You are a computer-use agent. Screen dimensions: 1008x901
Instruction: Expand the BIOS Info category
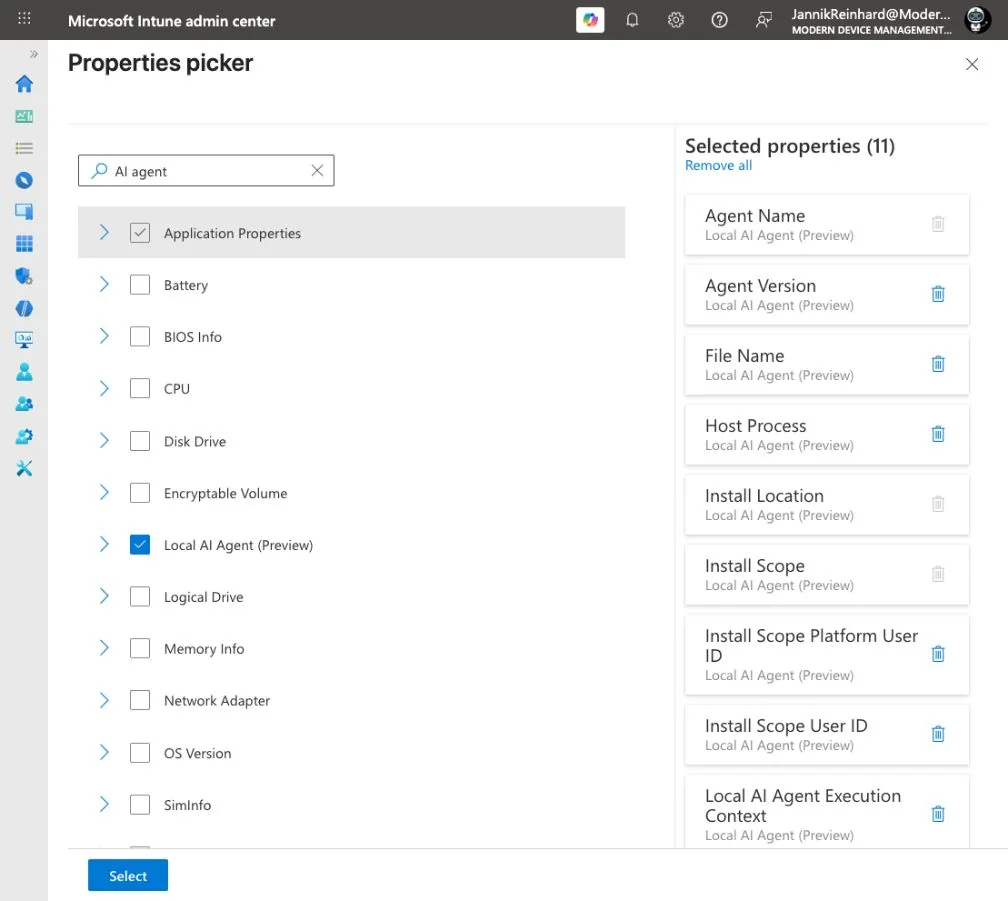point(104,336)
